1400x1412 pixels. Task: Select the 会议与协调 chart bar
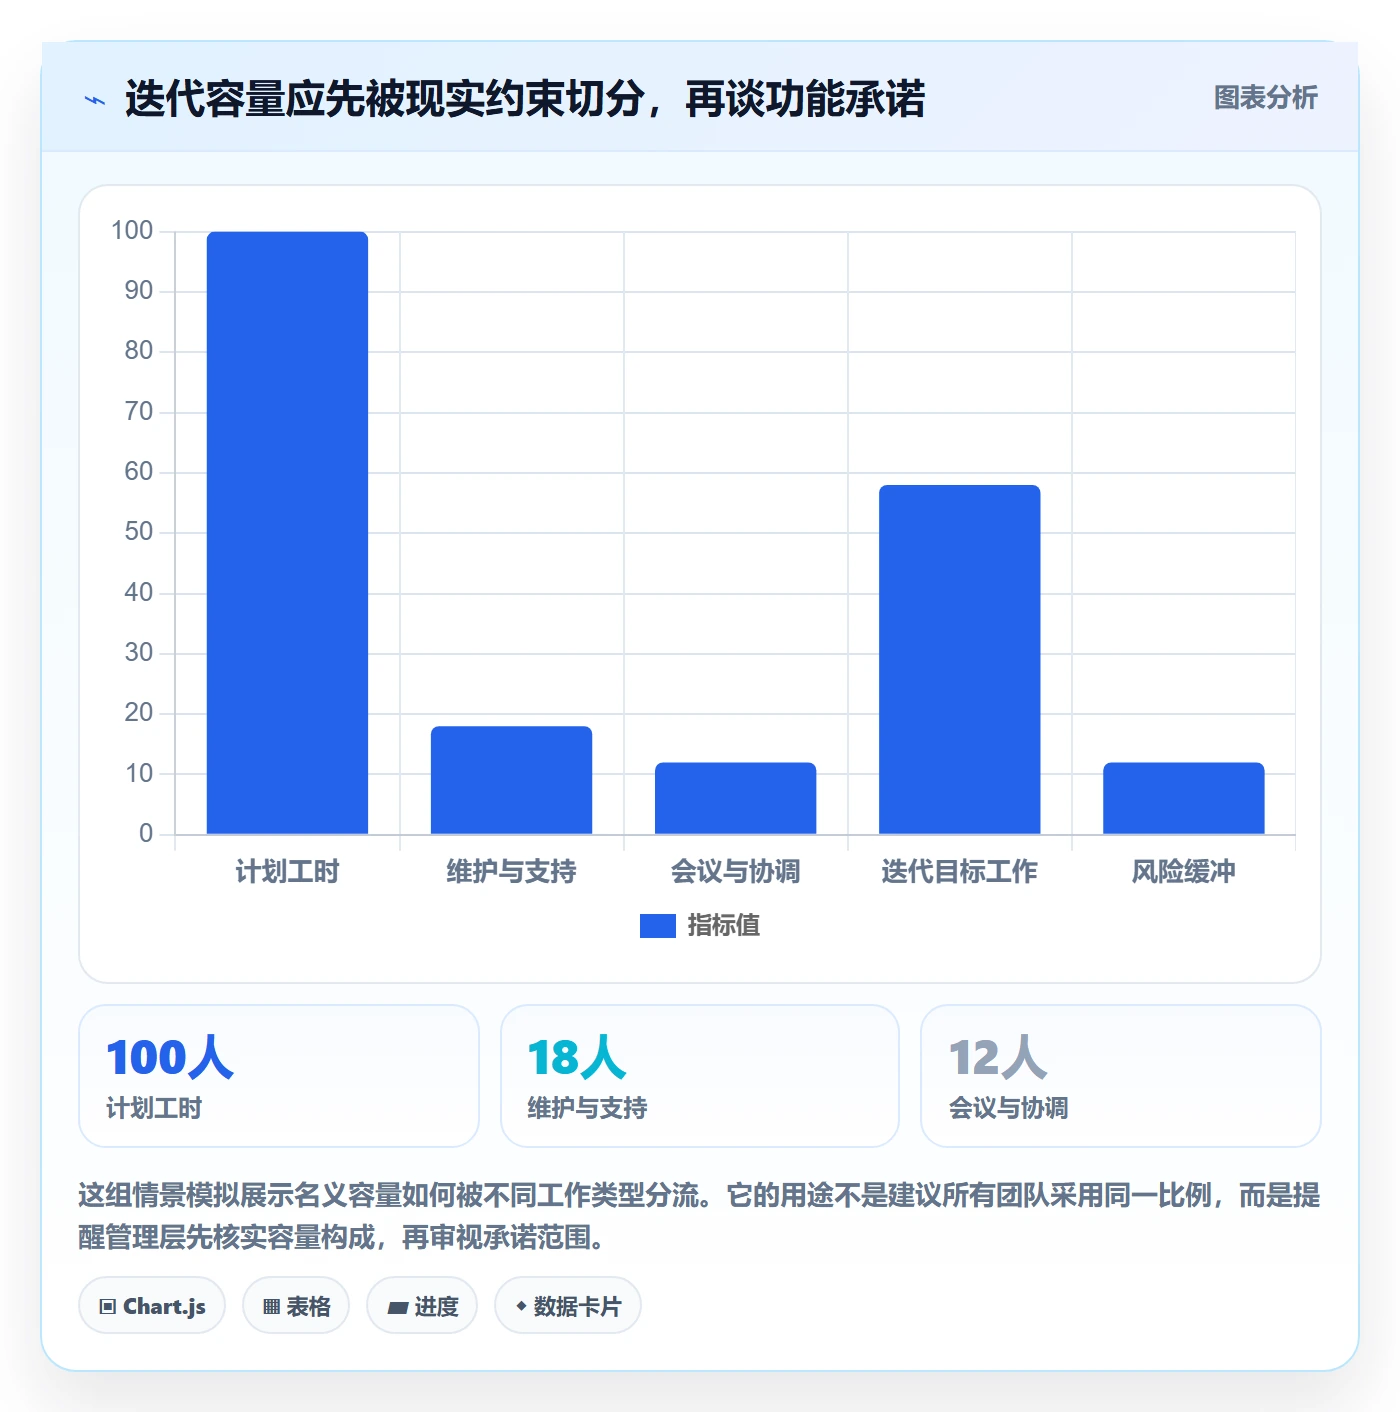(735, 798)
